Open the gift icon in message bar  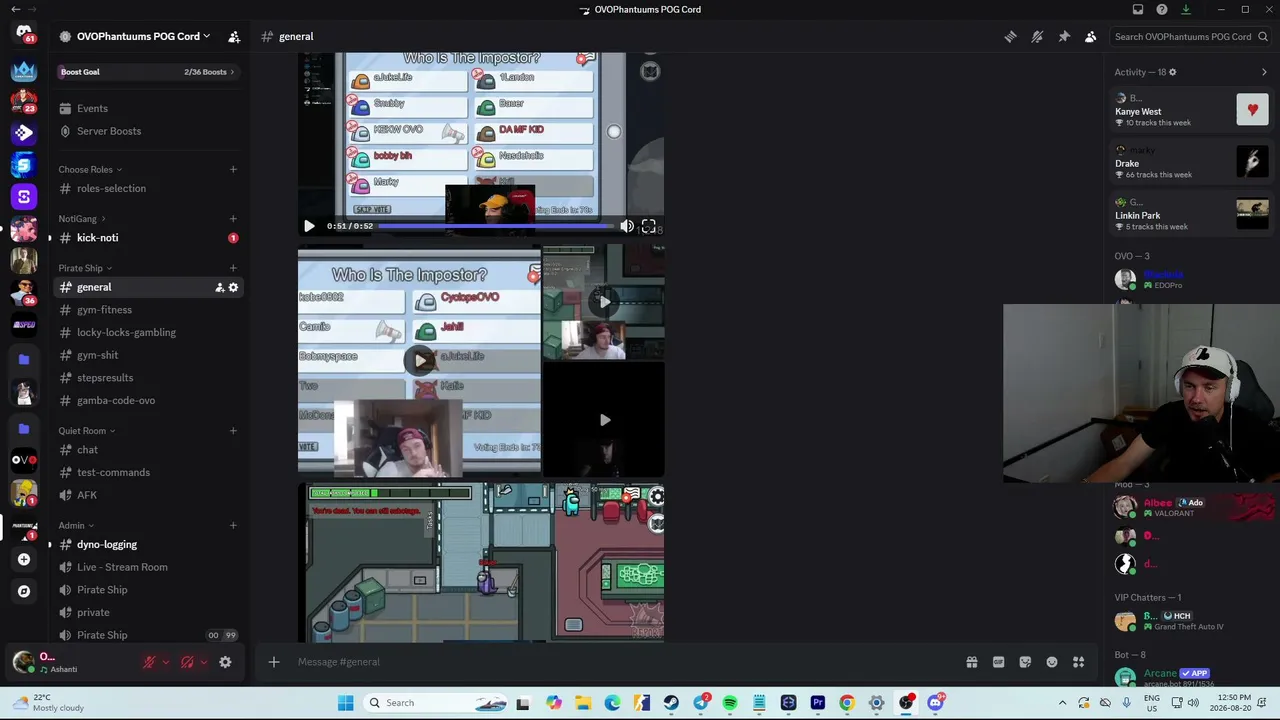pos(971,662)
